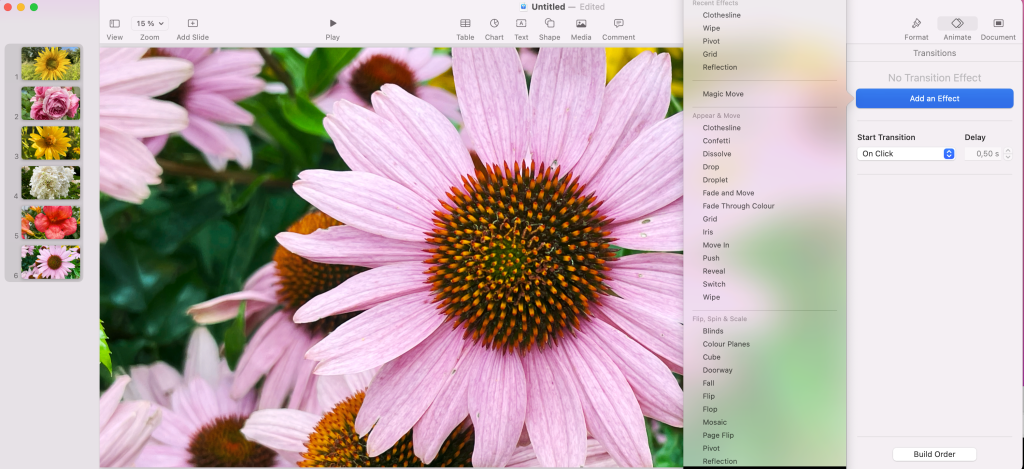
Task: Click the Add an Effect button
Action: [x=935, y=99]
